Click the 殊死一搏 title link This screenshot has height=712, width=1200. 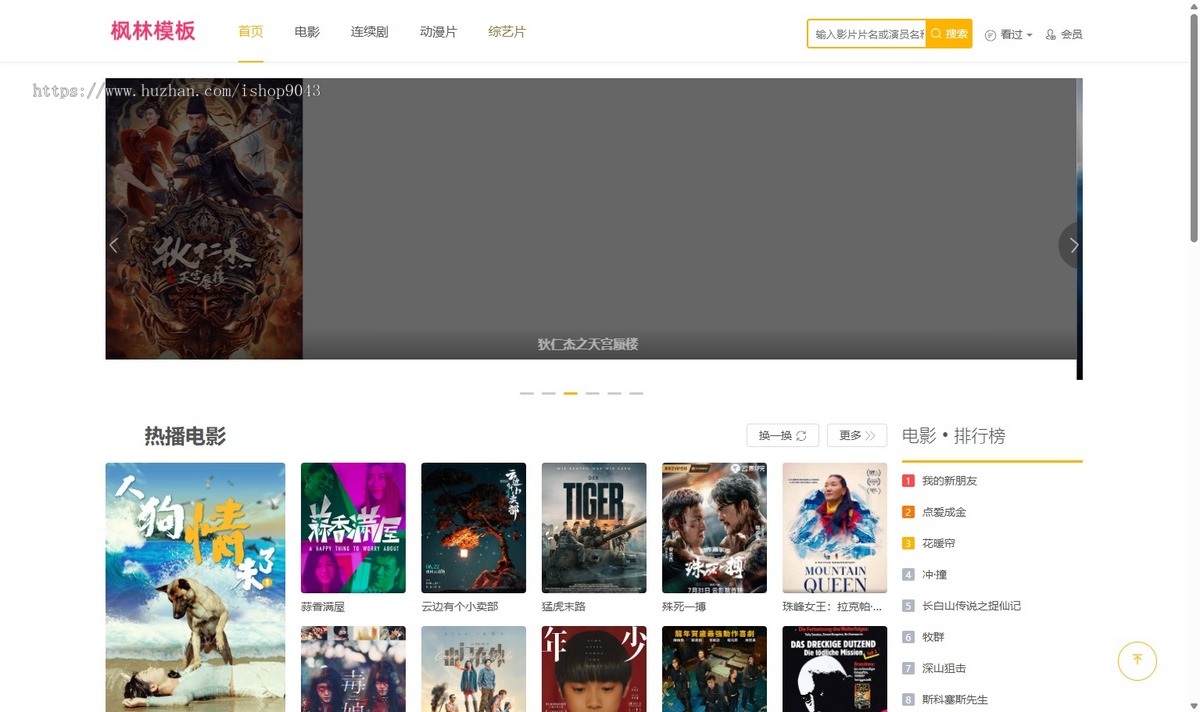(x=684, y=607)
